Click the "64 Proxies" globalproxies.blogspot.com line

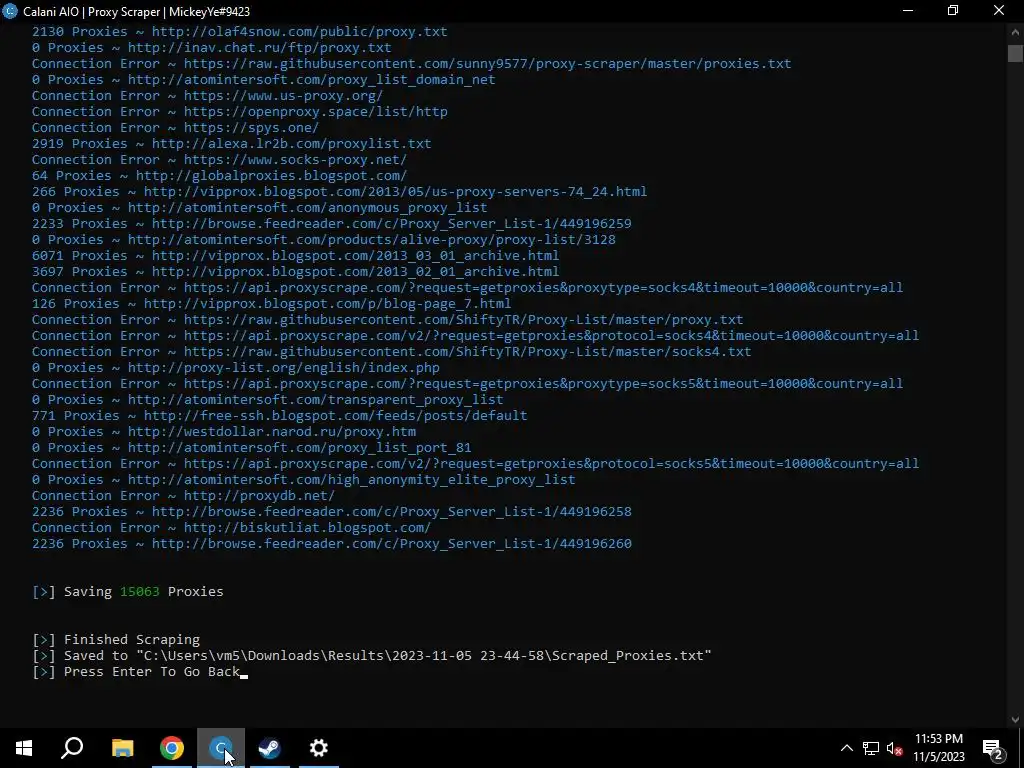click(x=219, y=175)
